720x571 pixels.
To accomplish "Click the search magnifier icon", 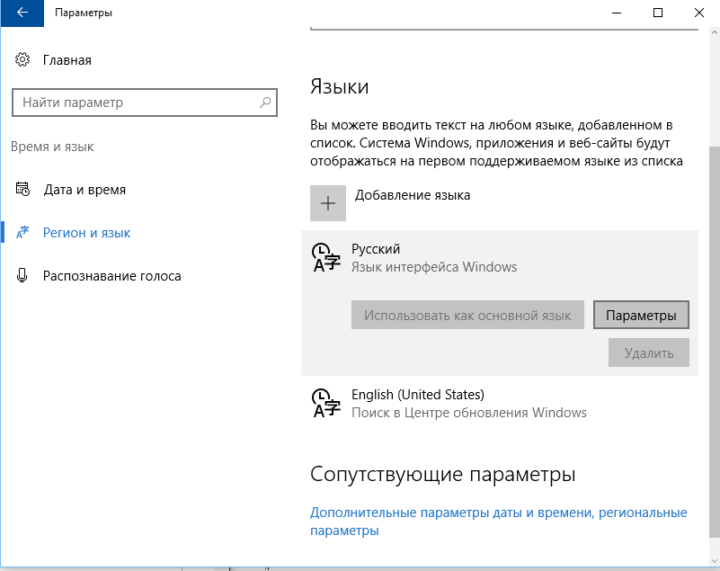I will pos(265,102).
